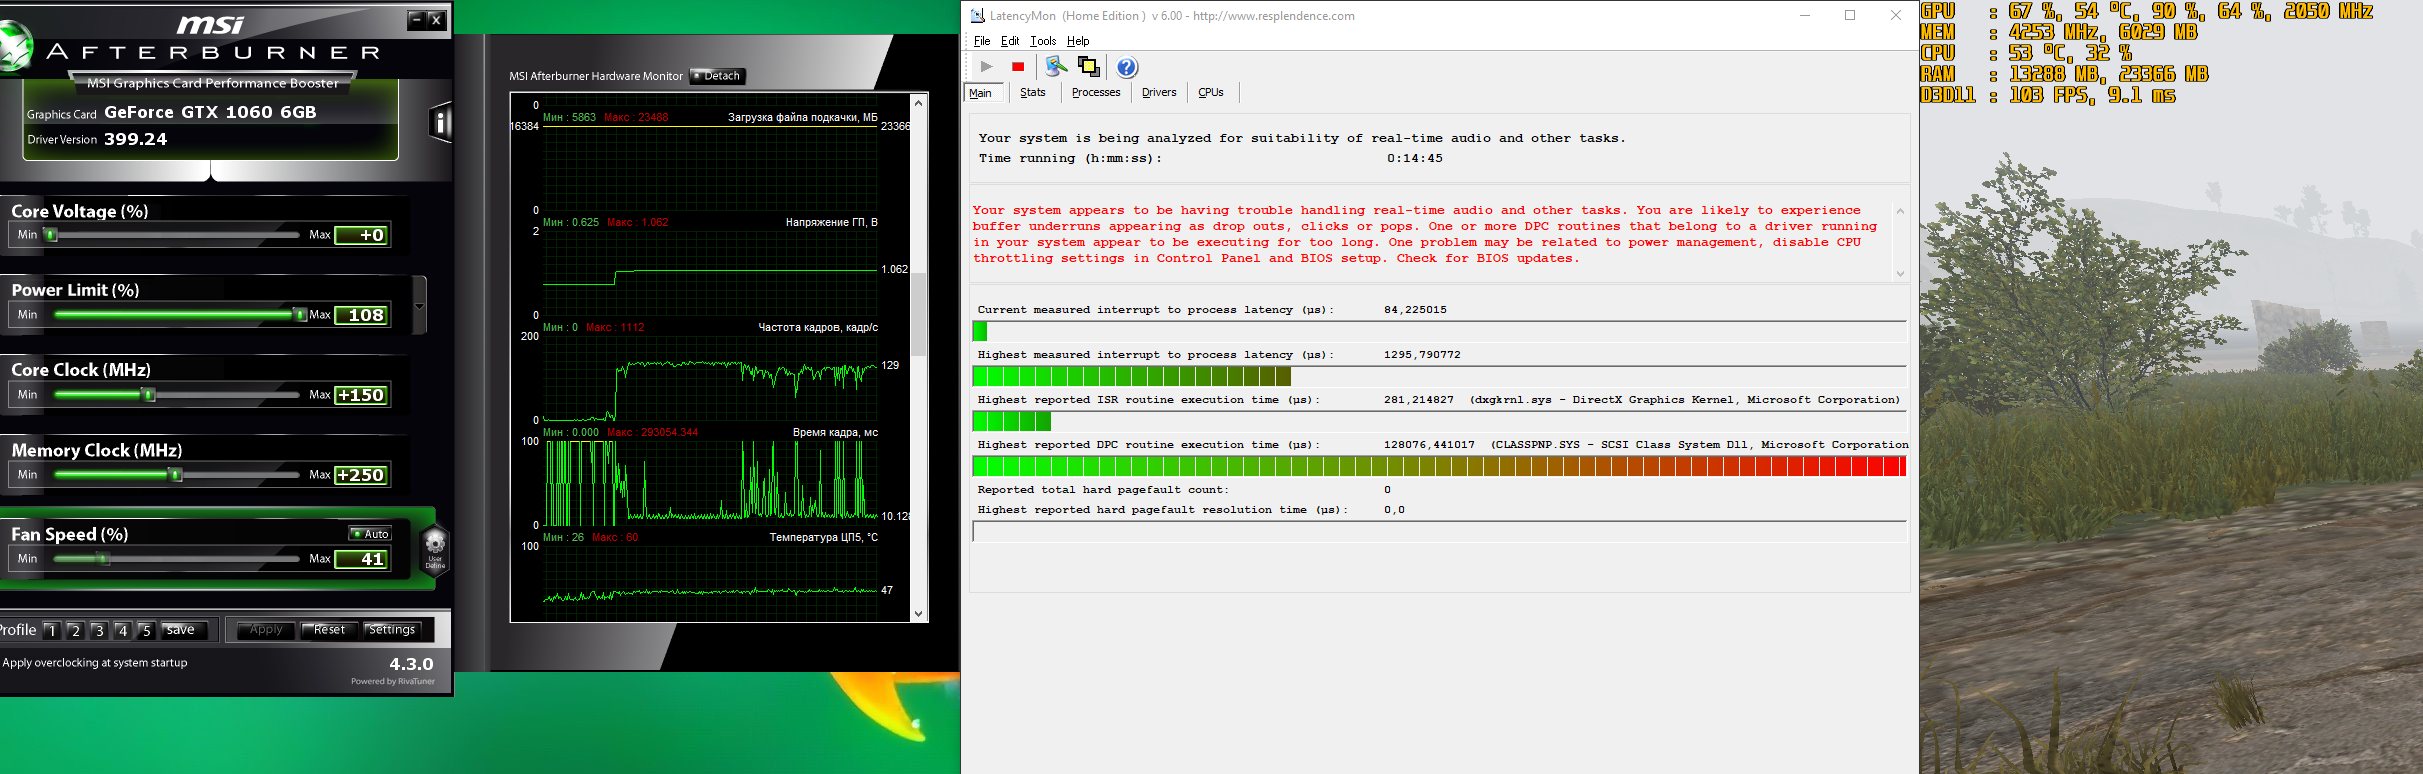Image resolution: width=2423 pixels, height=774 pixels.
Task: Open the File menu in LatencyMon
Action: pos(982,41)
